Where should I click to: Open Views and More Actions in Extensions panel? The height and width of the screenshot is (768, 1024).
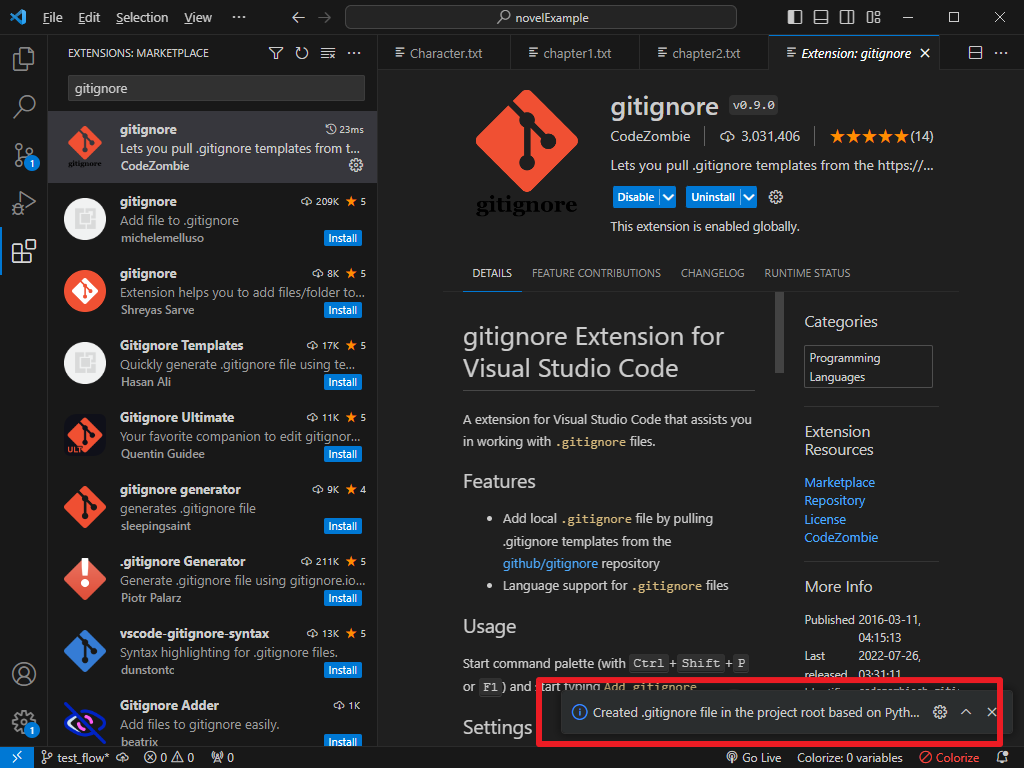pyautogui.click(x=354, y=53)
